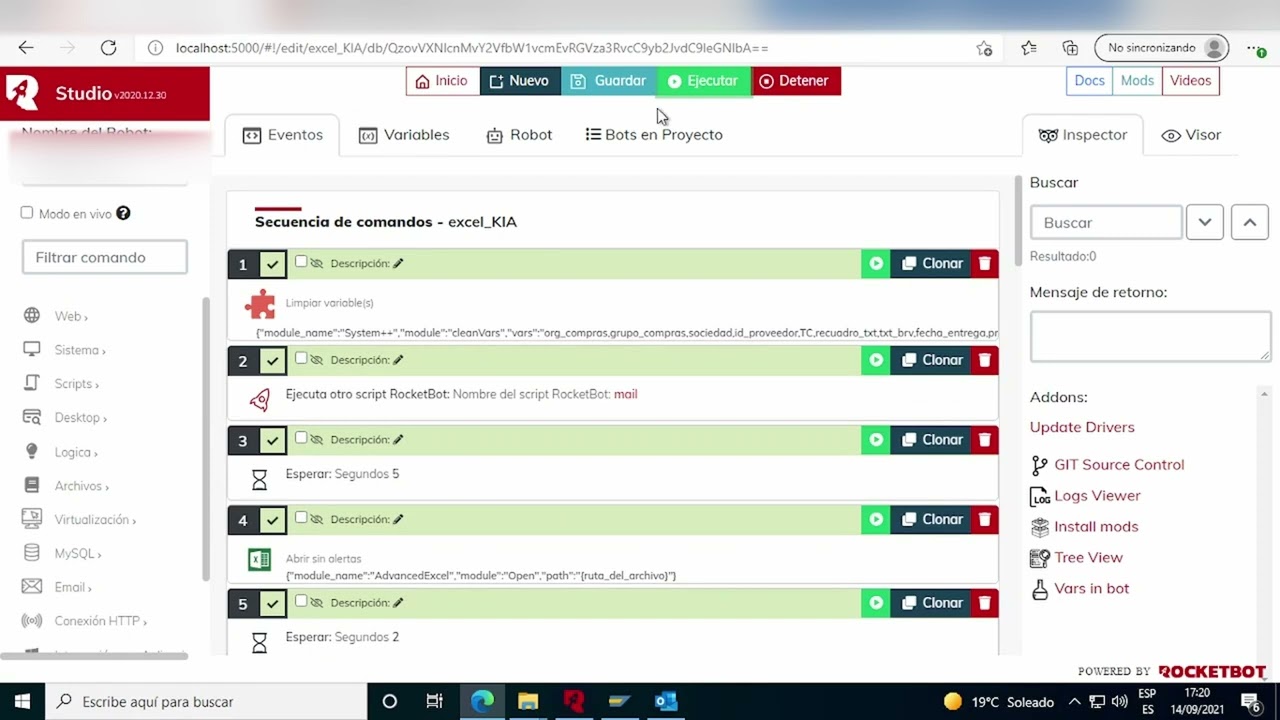Toggle the green check box on command 1

pyautogui.click(x=273, y=265)
